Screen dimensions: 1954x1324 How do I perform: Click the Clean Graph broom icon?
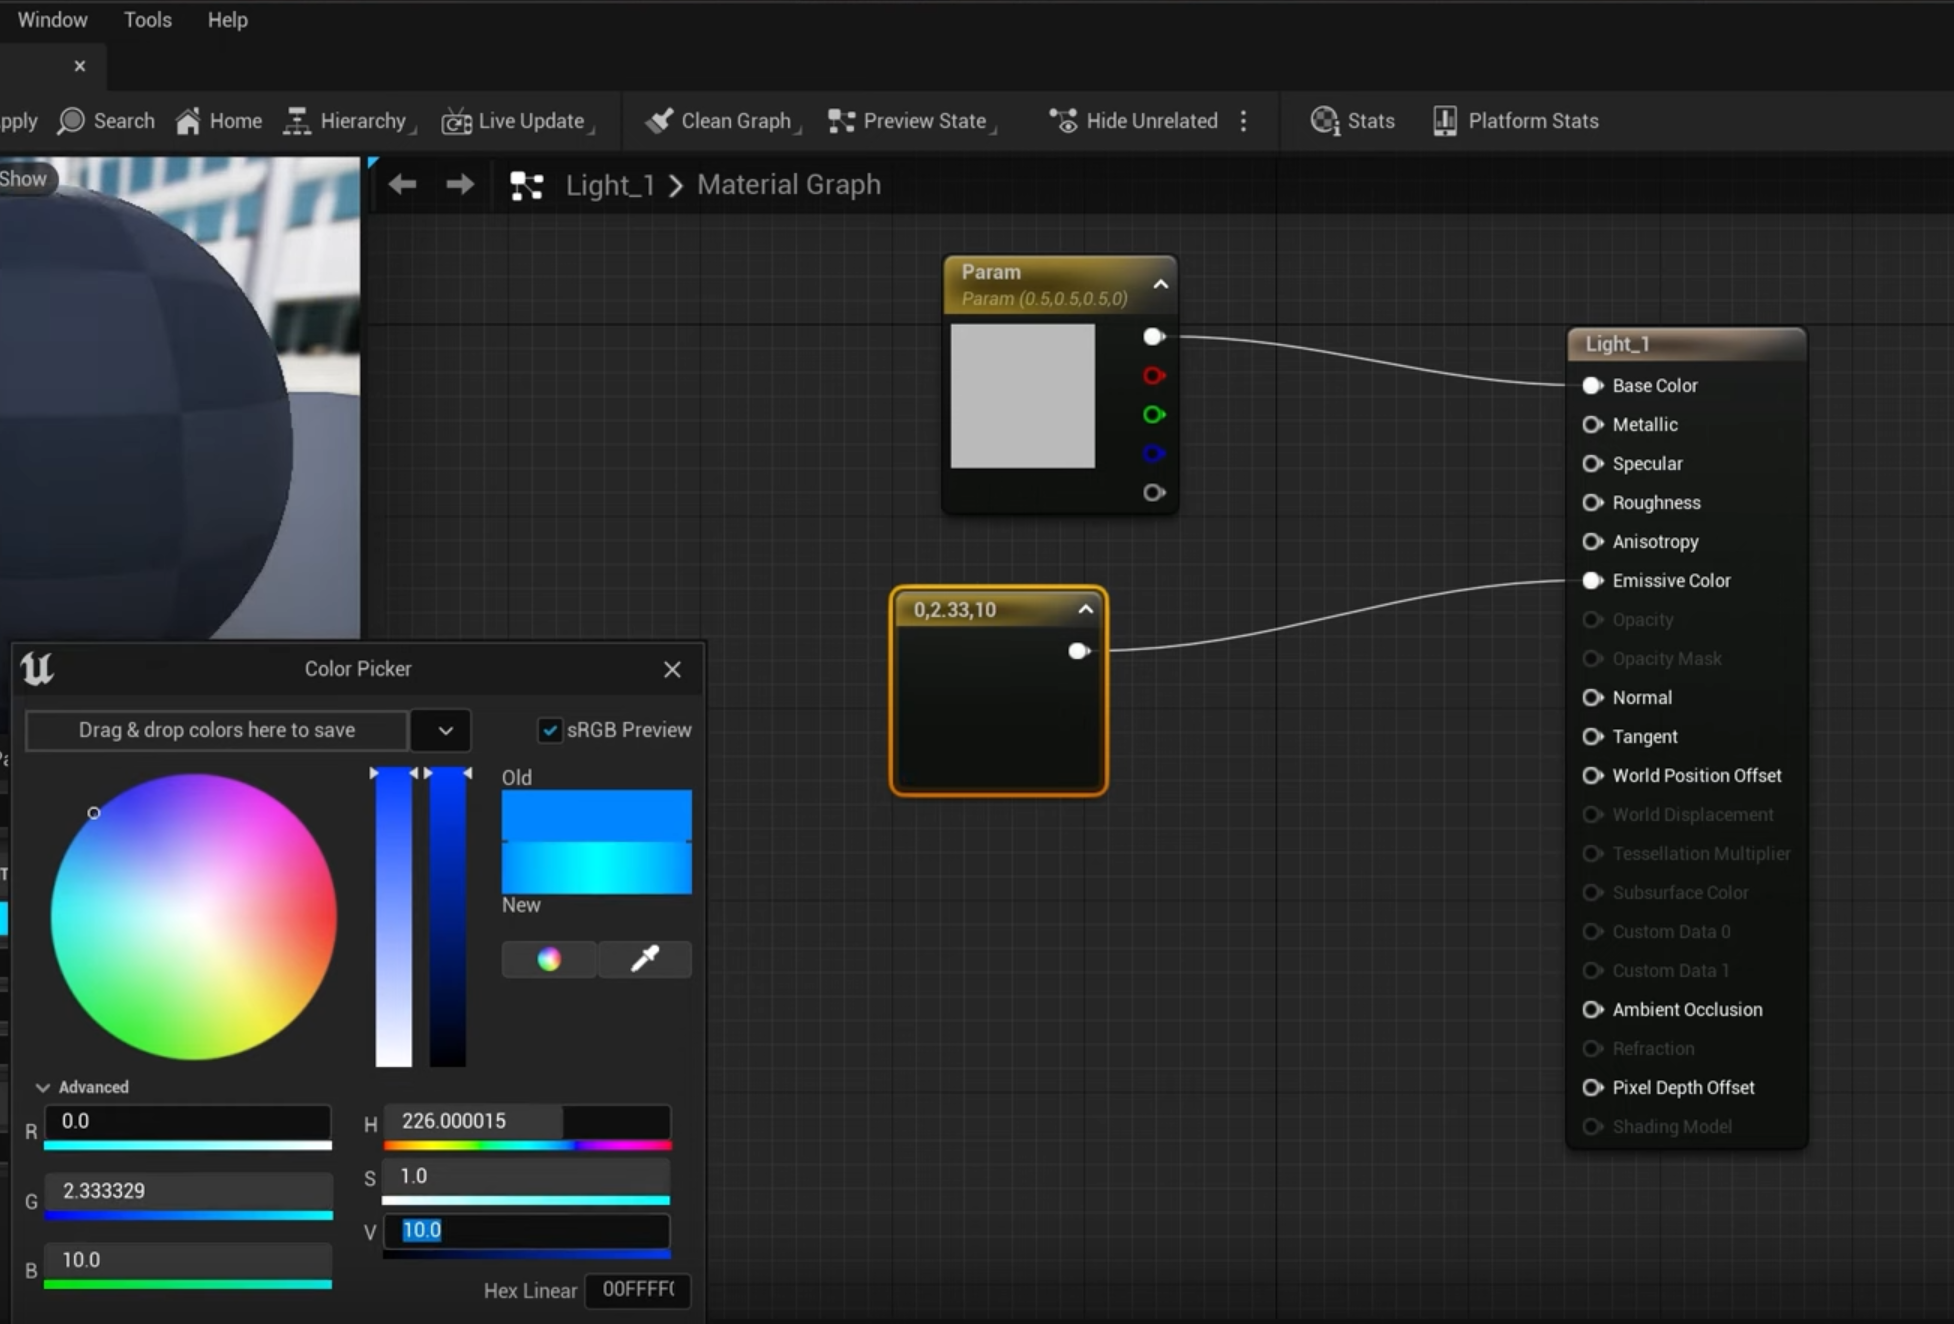point(659,121)
